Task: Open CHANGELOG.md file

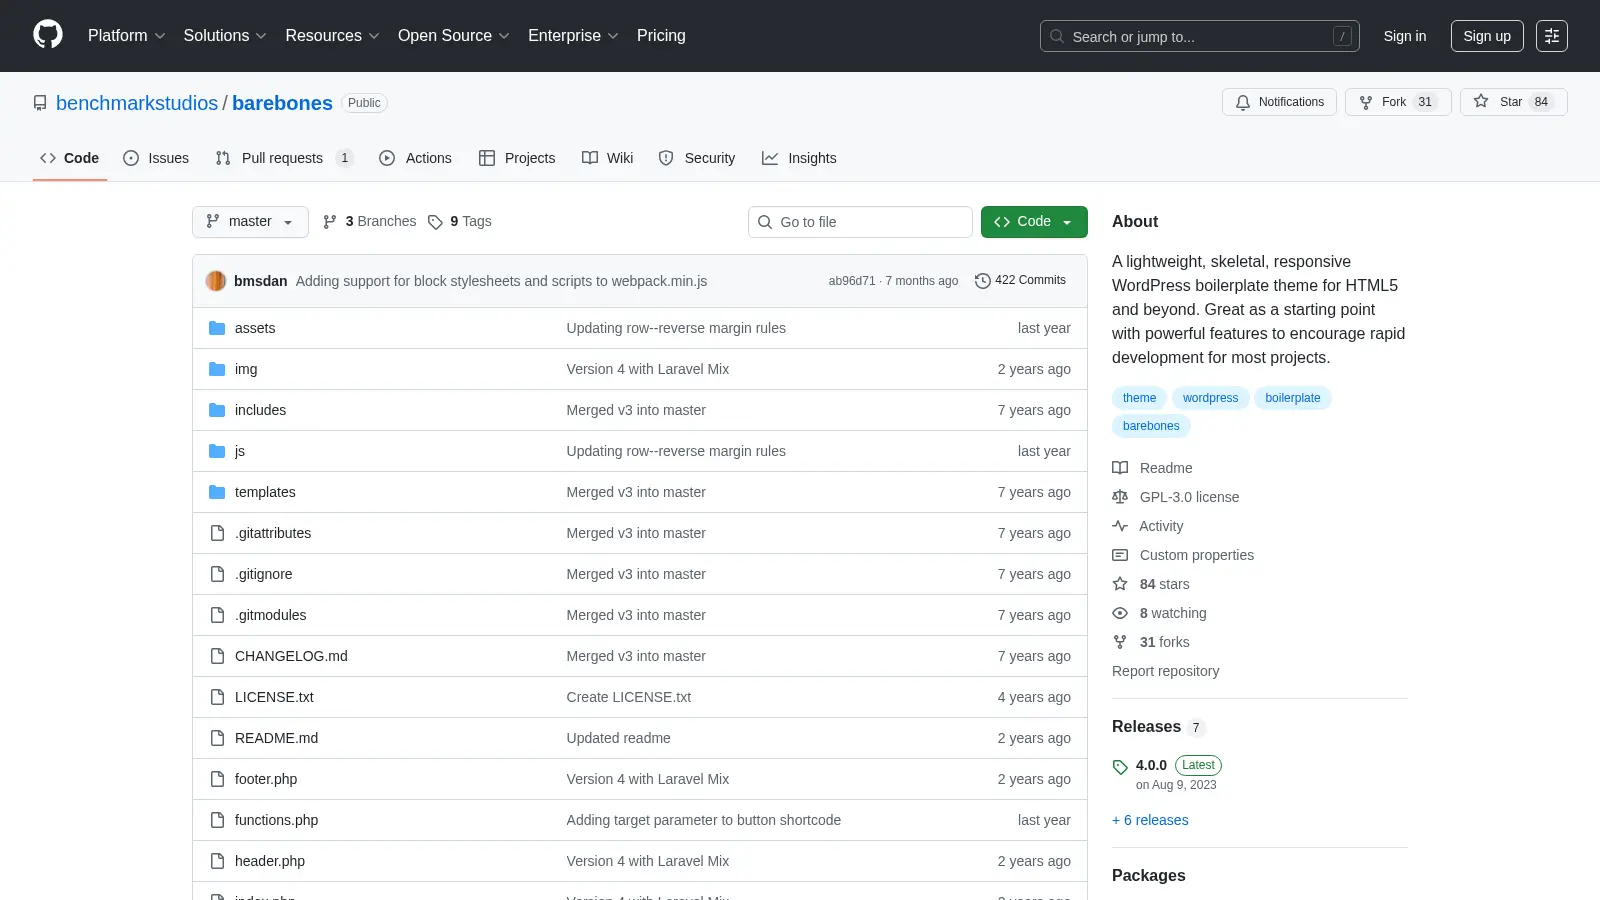Action: point(291,656)
